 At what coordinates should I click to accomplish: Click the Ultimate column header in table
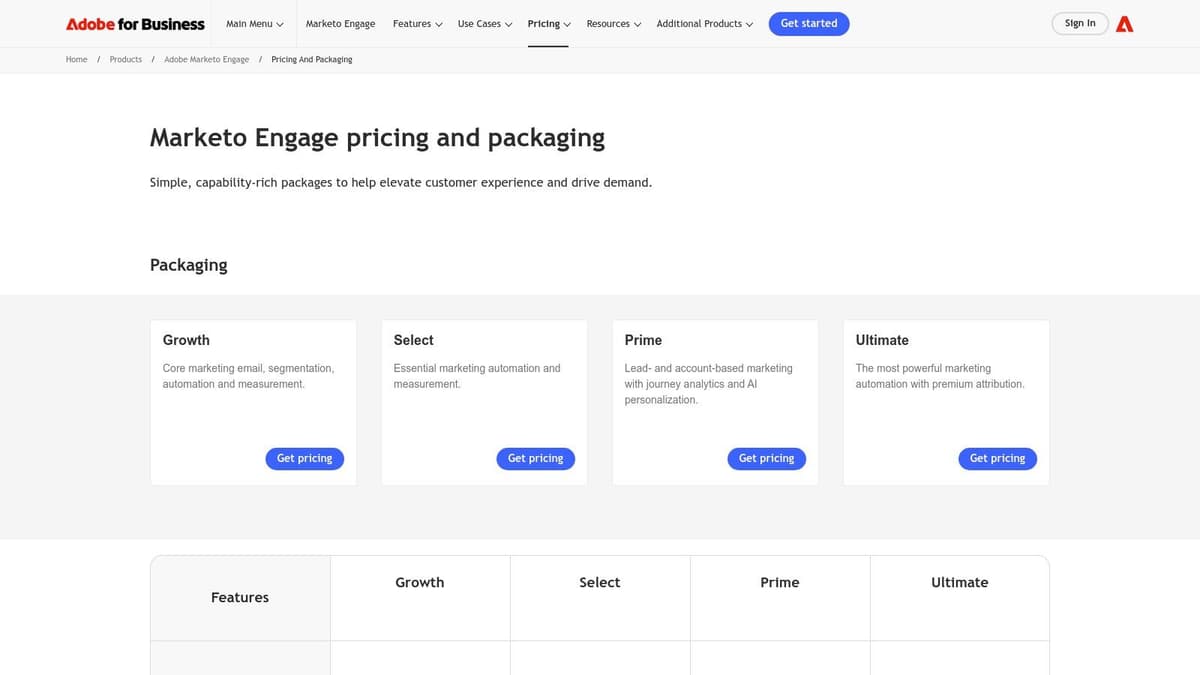[959, 582]
